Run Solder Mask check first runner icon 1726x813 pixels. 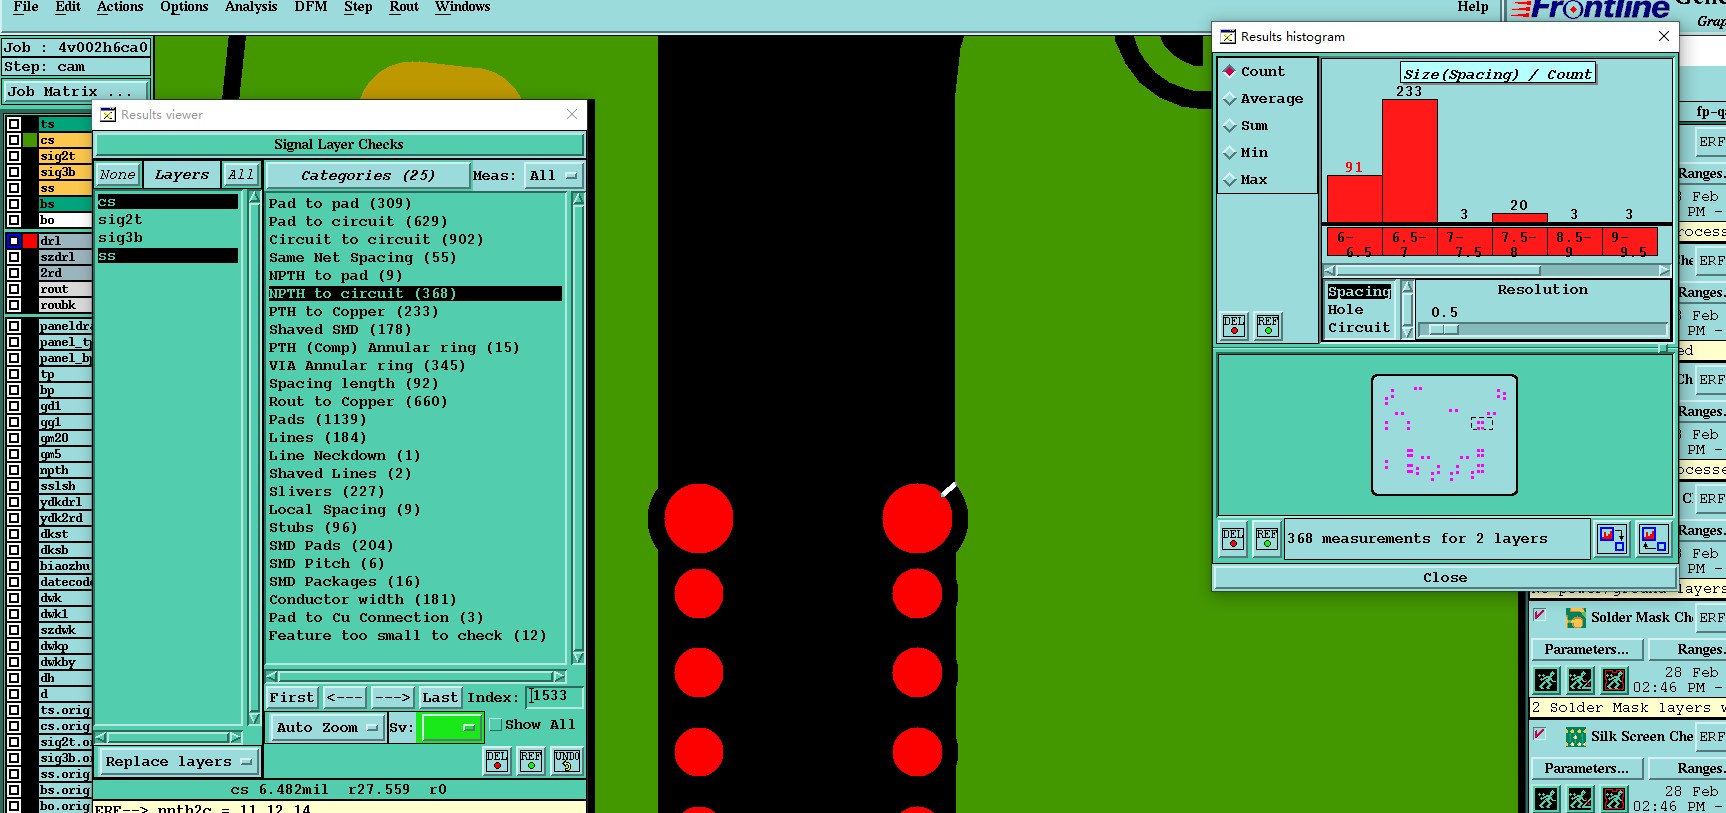tap(1547, 681)
